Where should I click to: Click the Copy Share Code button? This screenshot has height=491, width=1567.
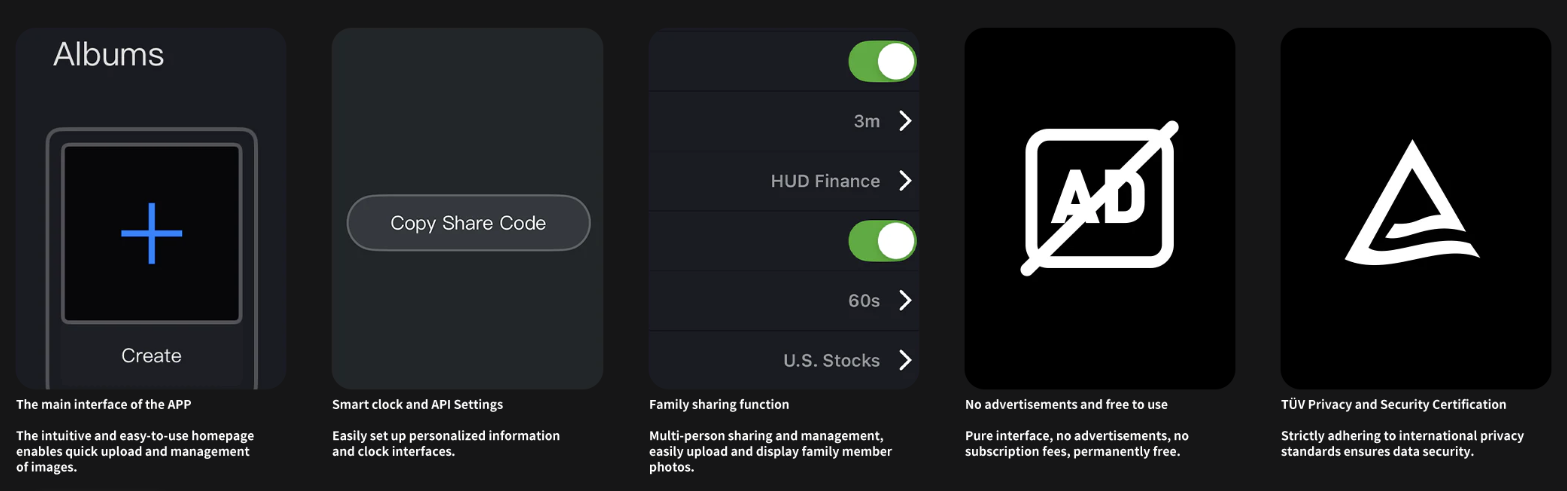point(469,223)
